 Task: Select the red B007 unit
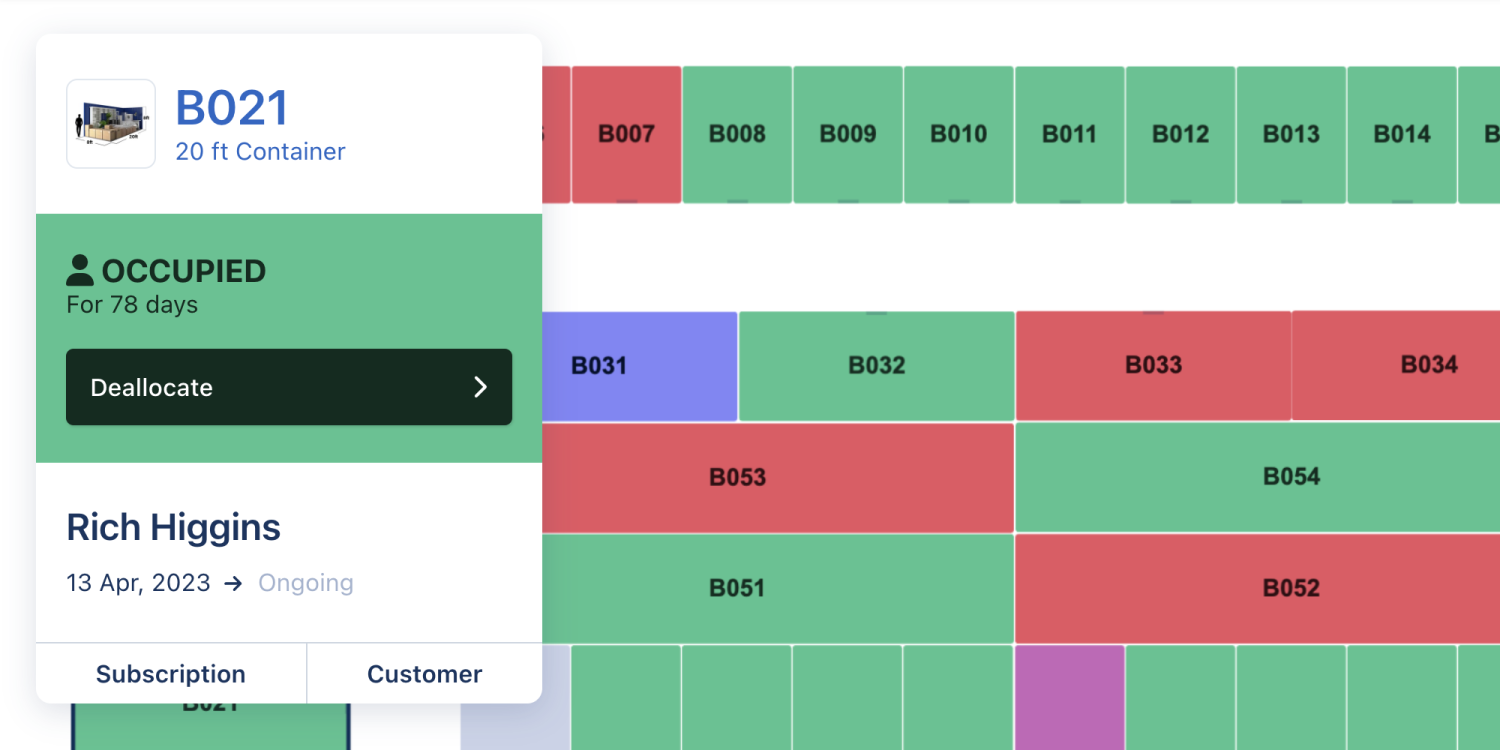pos(626,134)
